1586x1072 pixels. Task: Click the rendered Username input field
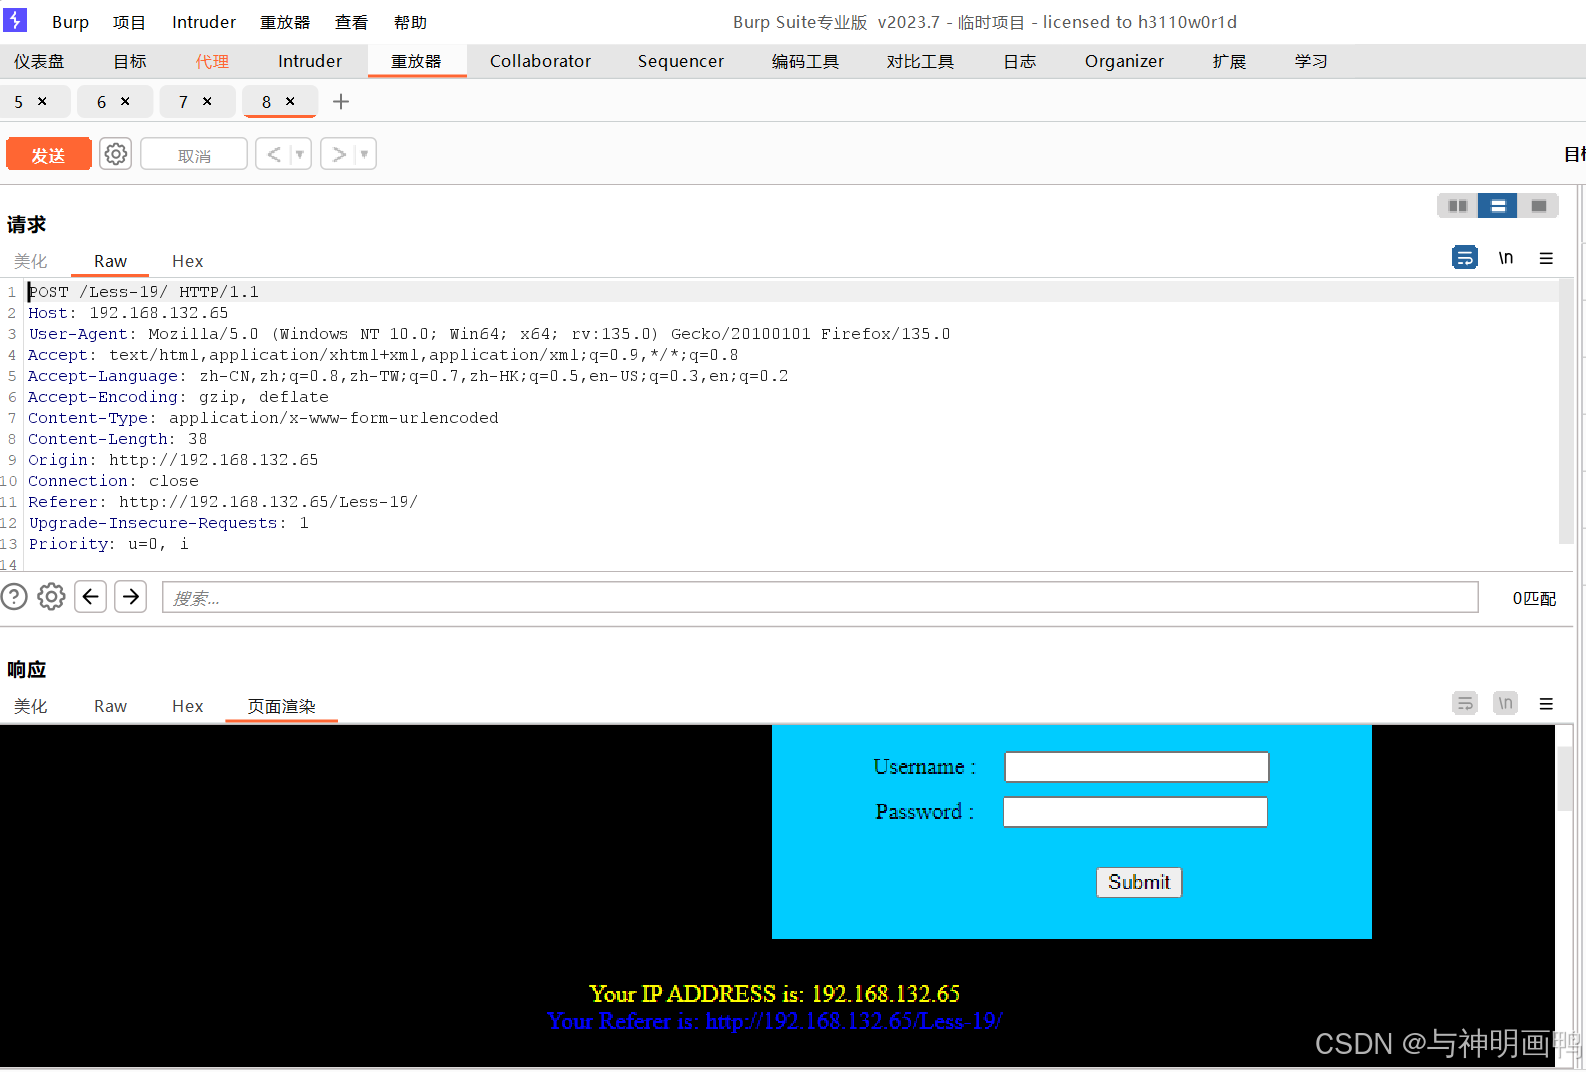click(x=1137, y=767)
